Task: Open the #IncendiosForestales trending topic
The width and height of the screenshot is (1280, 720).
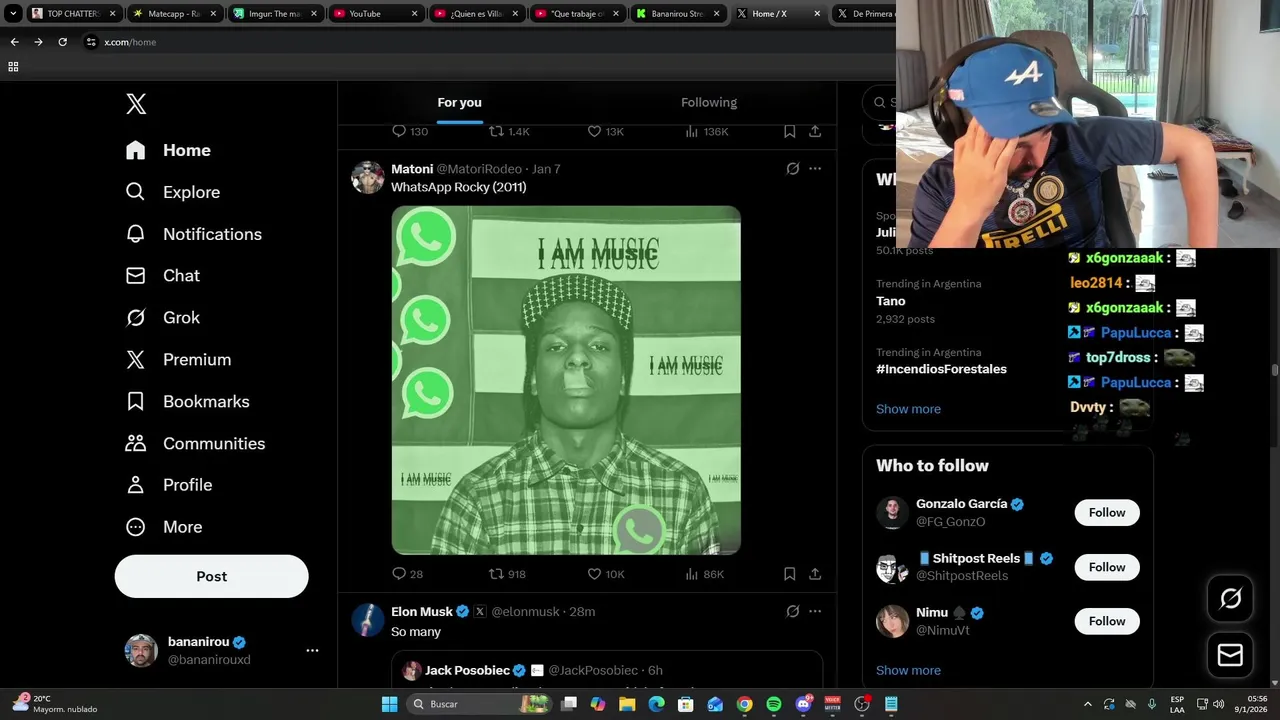Action: pyautogui.click(x=941, y=369)
